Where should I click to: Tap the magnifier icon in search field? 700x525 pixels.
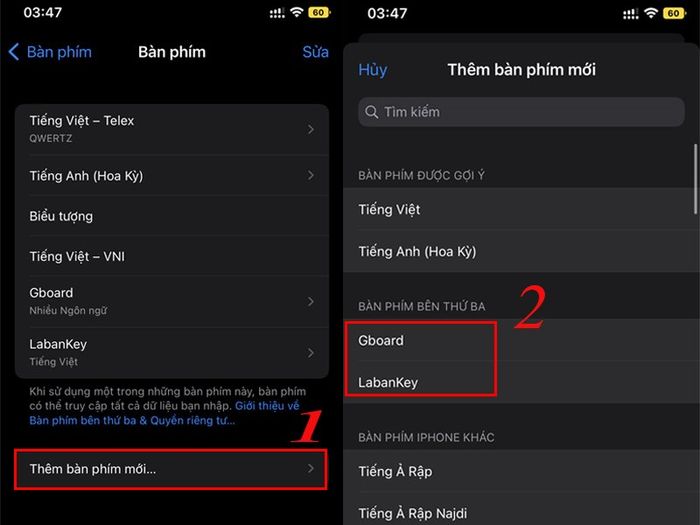click(371, 112)
